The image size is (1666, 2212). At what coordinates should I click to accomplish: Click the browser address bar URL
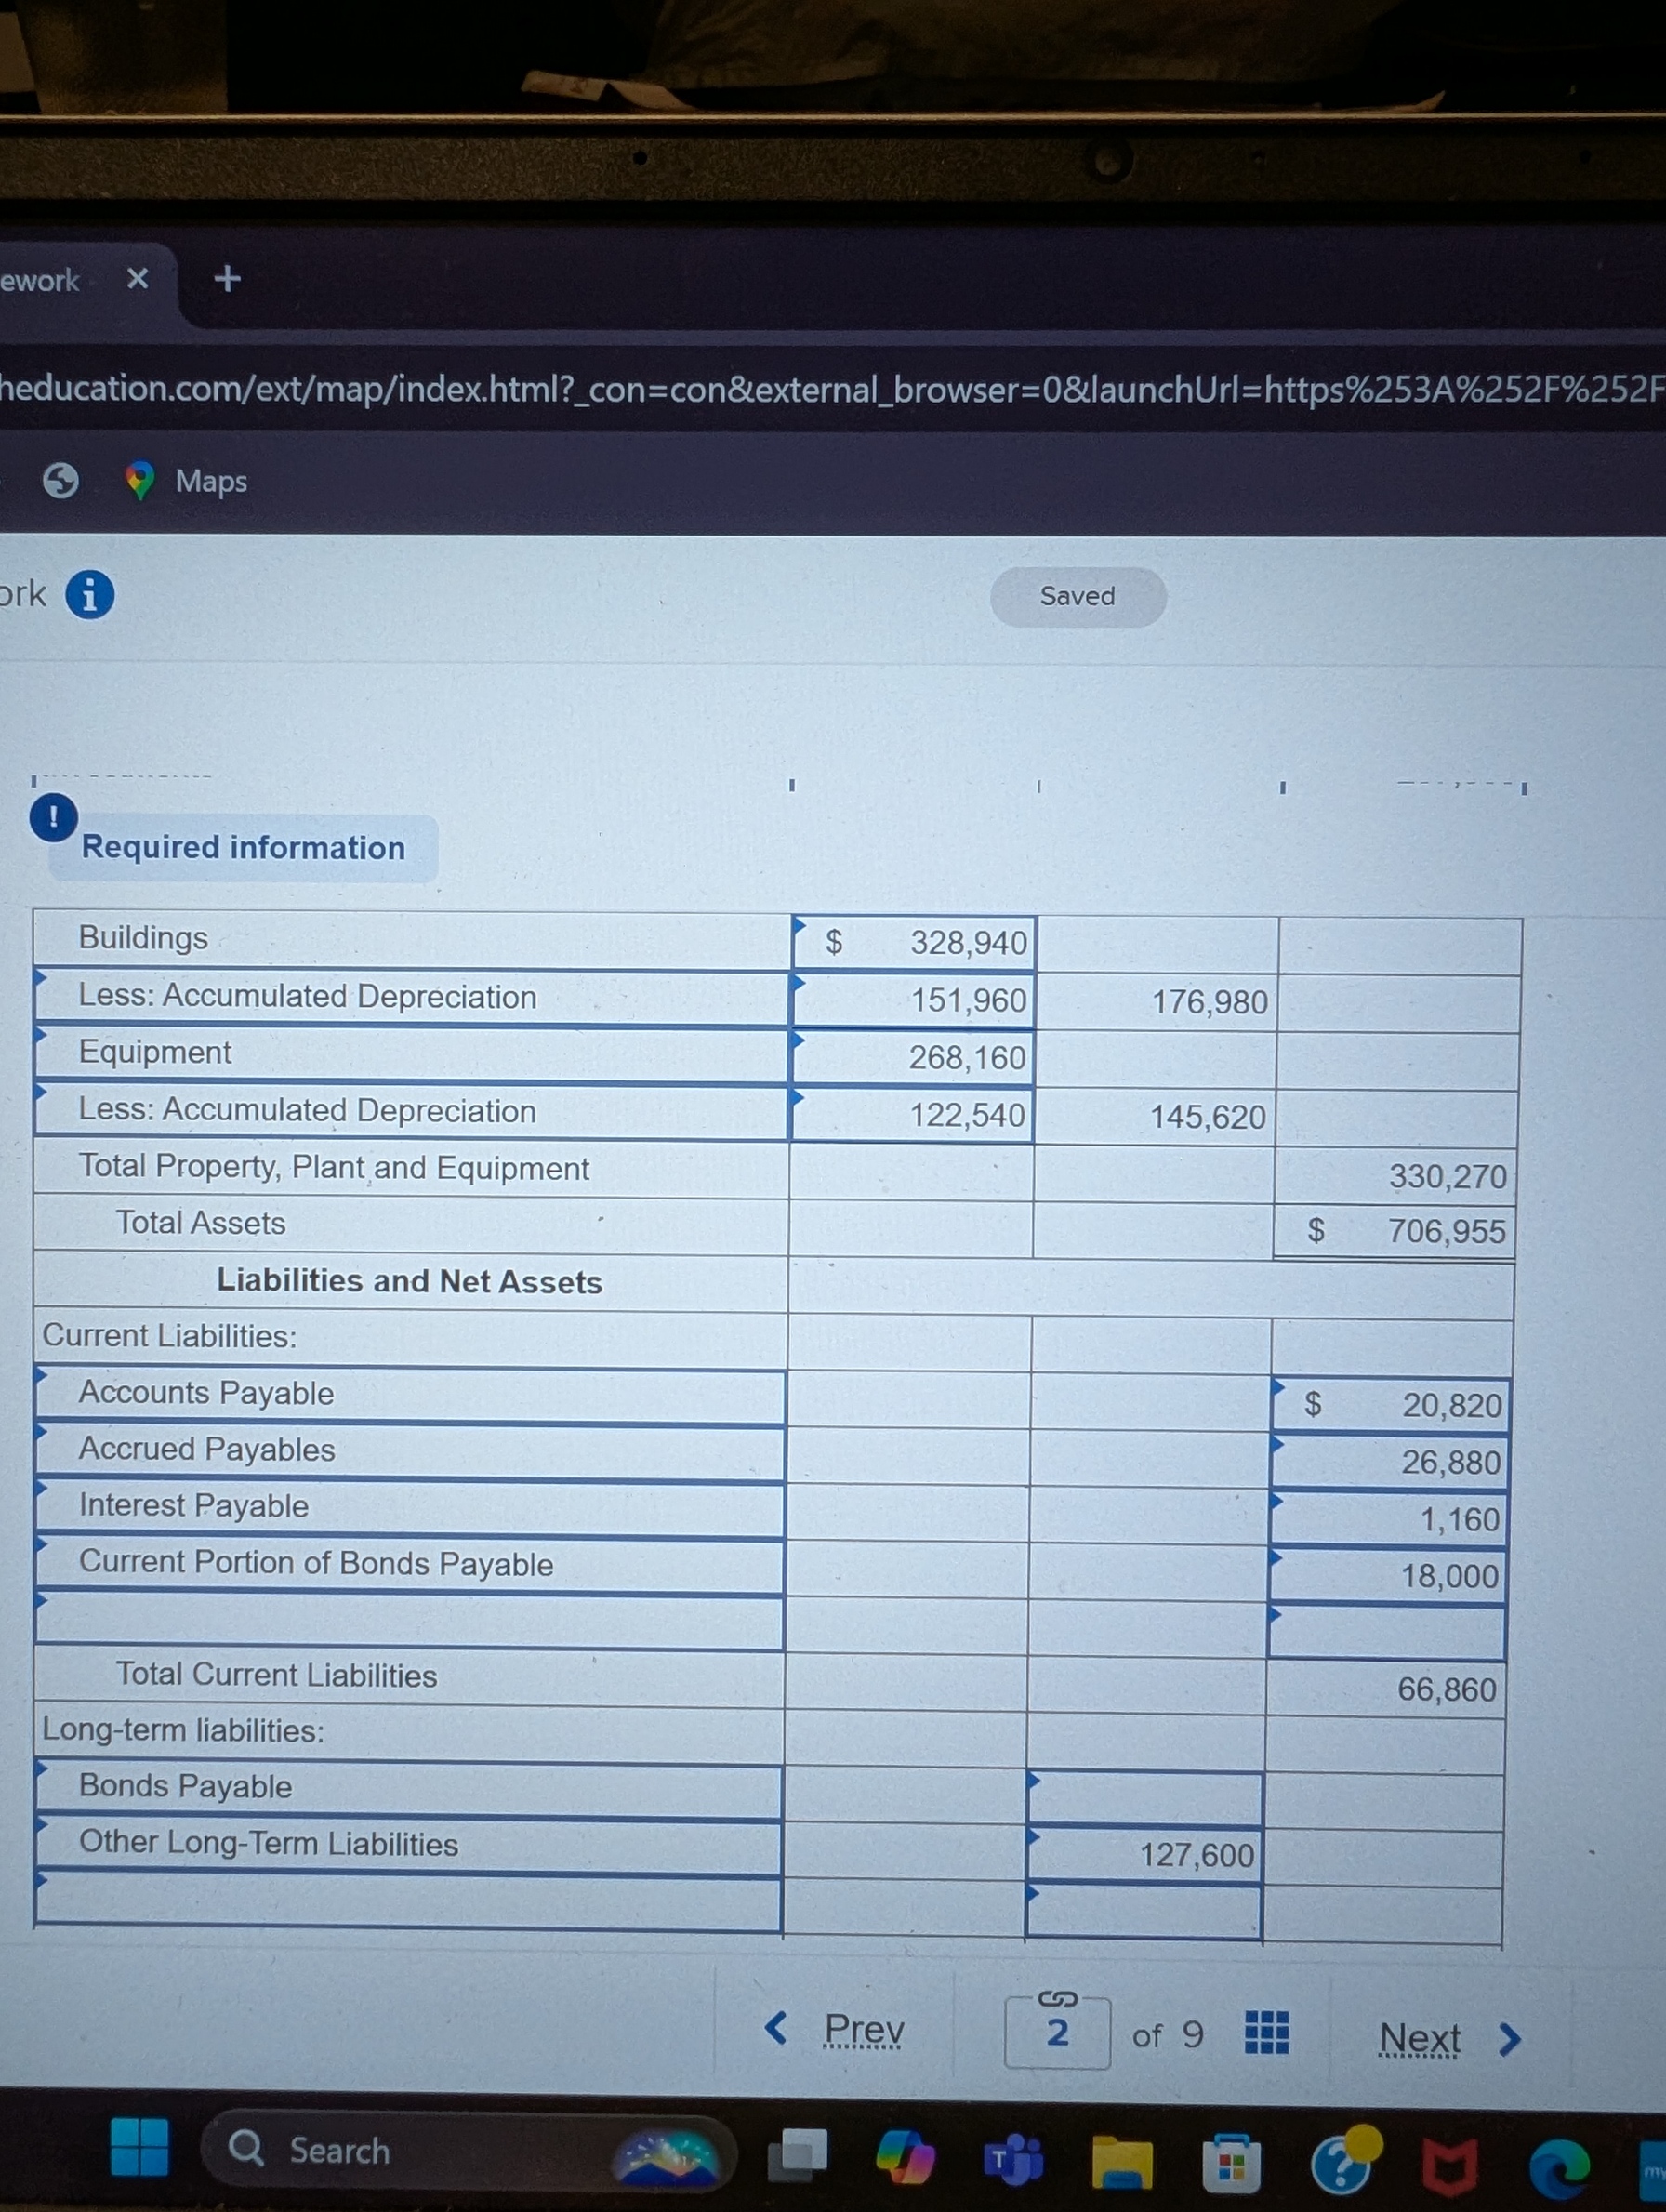[833, 388]
